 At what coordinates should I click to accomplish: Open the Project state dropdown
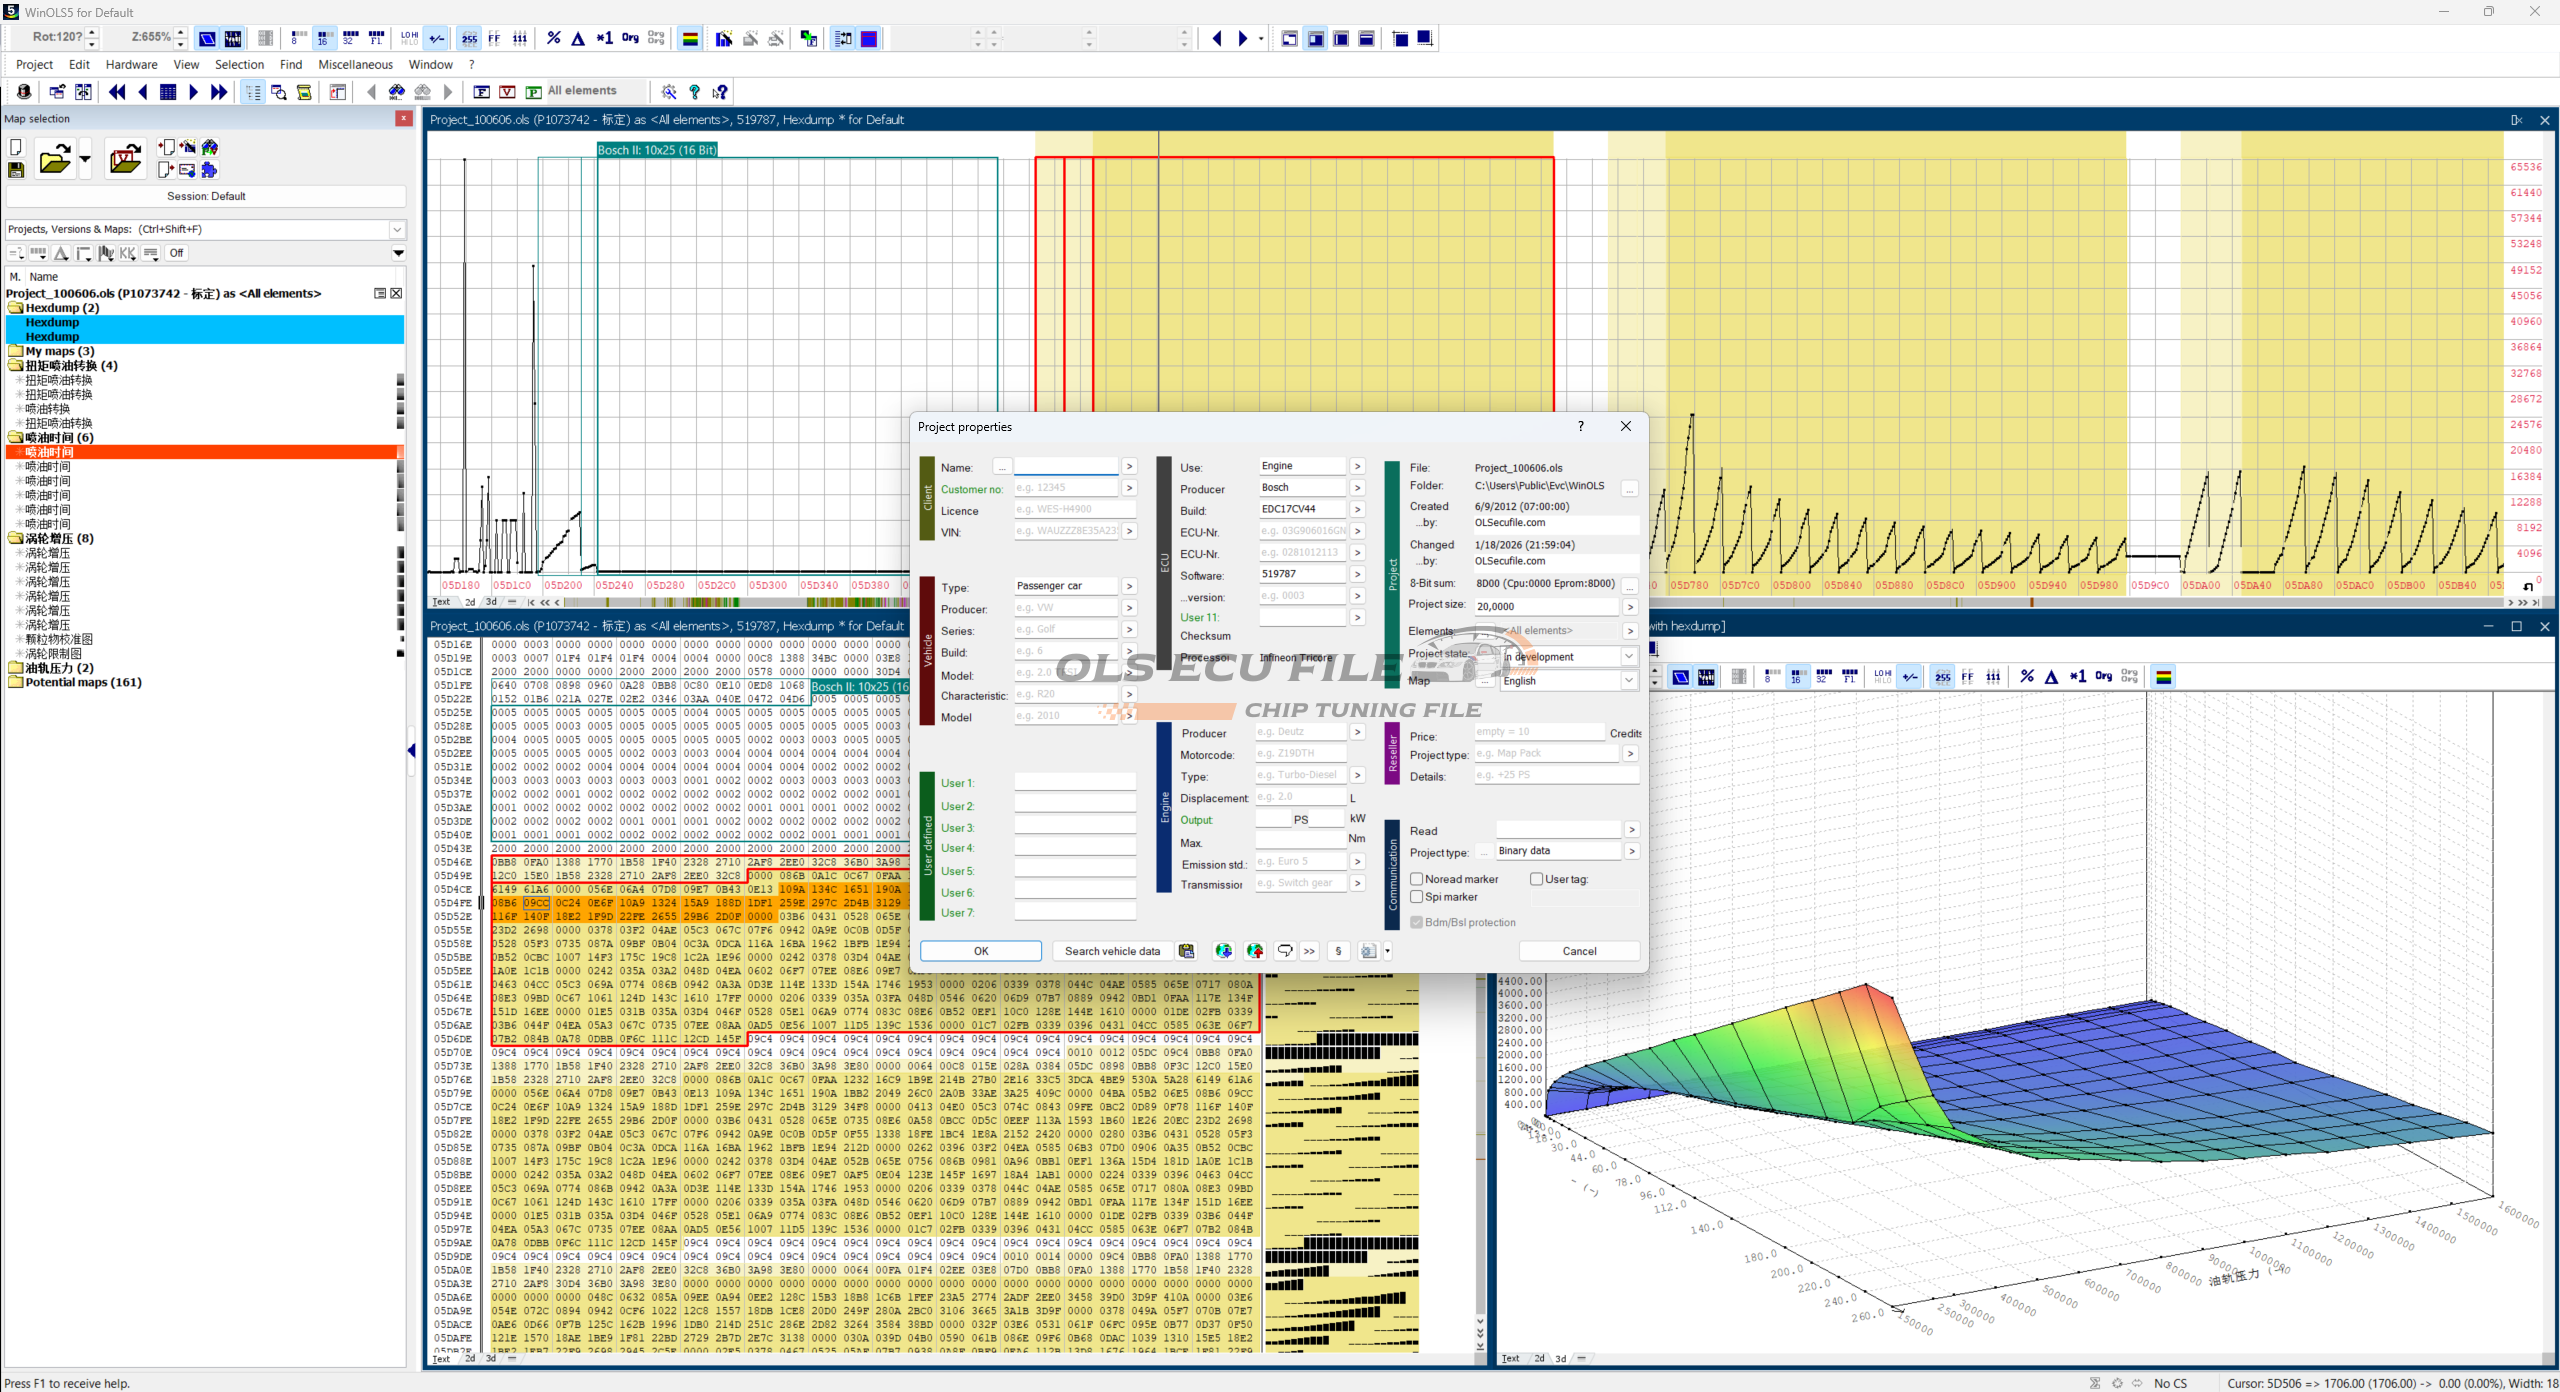1629,657
